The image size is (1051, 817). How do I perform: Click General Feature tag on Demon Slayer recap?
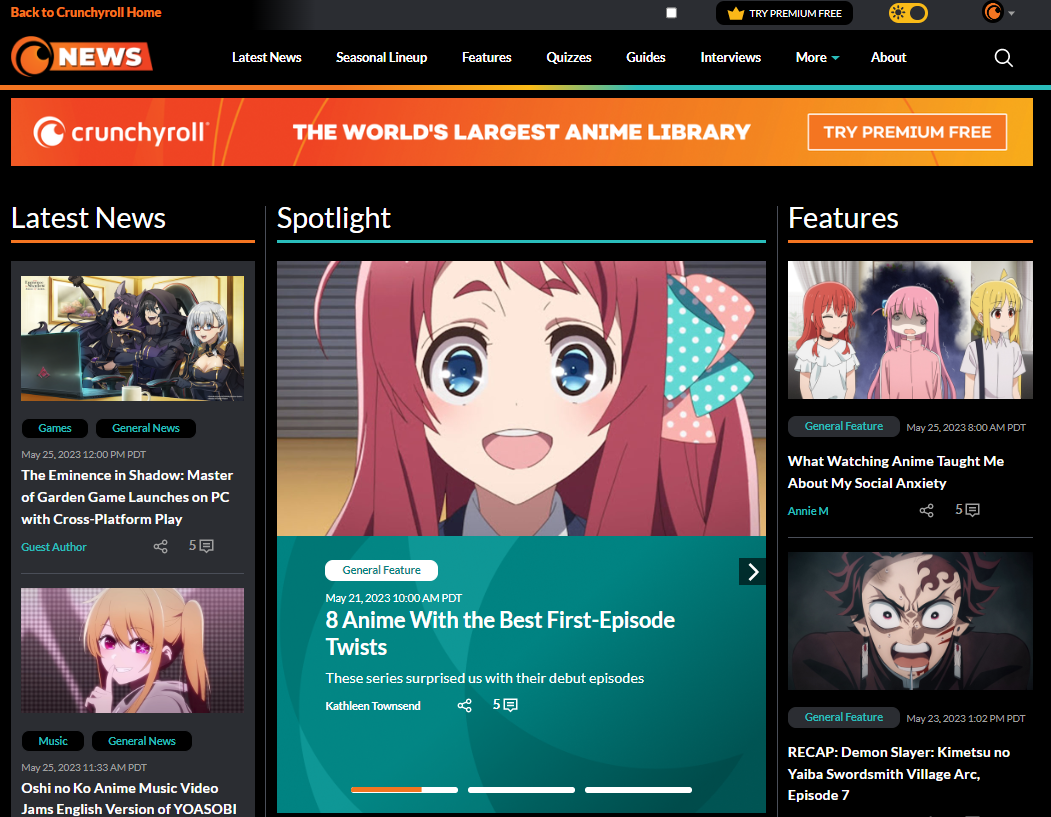pos(844,717)
